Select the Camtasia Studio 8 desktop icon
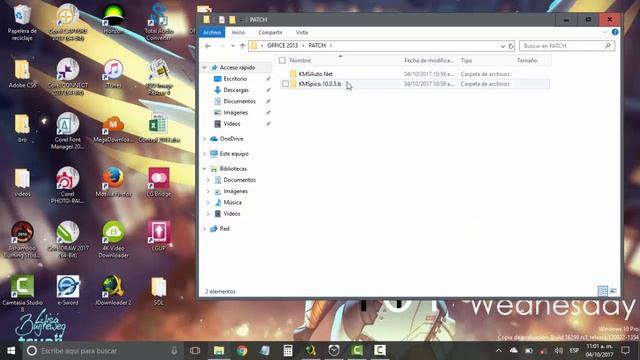 click(x=22, y=294)
